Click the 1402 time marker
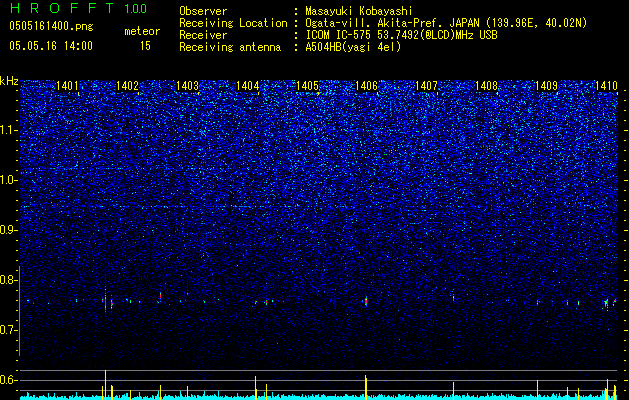Image resolution: width=629 pixels, height=400 pixels. pos(127,86)
